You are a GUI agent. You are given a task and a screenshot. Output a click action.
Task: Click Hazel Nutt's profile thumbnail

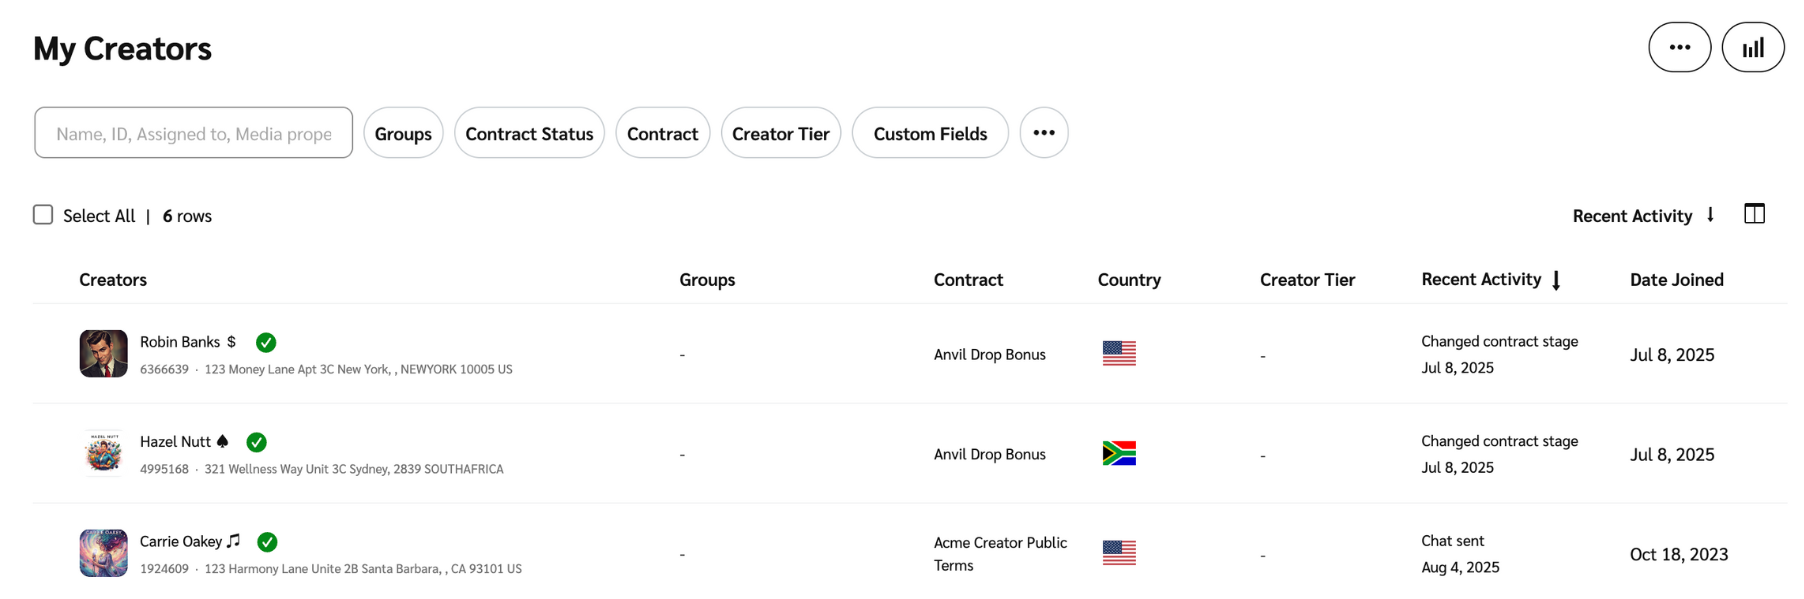click(104, 453)
